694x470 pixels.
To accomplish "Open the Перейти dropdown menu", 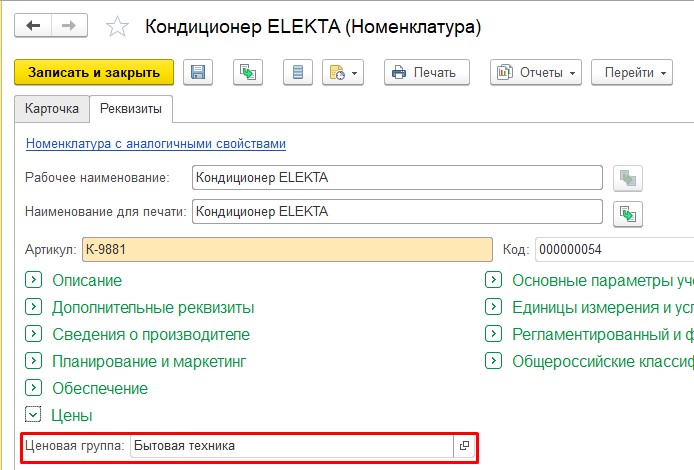I will tap(632, 72).
